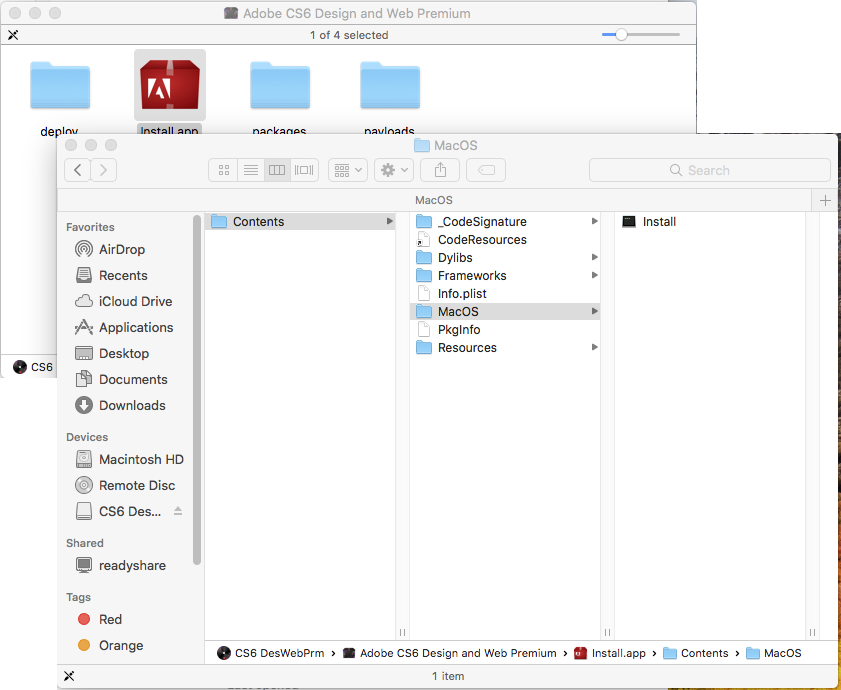Adjust the icon size slider in Adobe window
841x690 pixels.
click(621, 35)
